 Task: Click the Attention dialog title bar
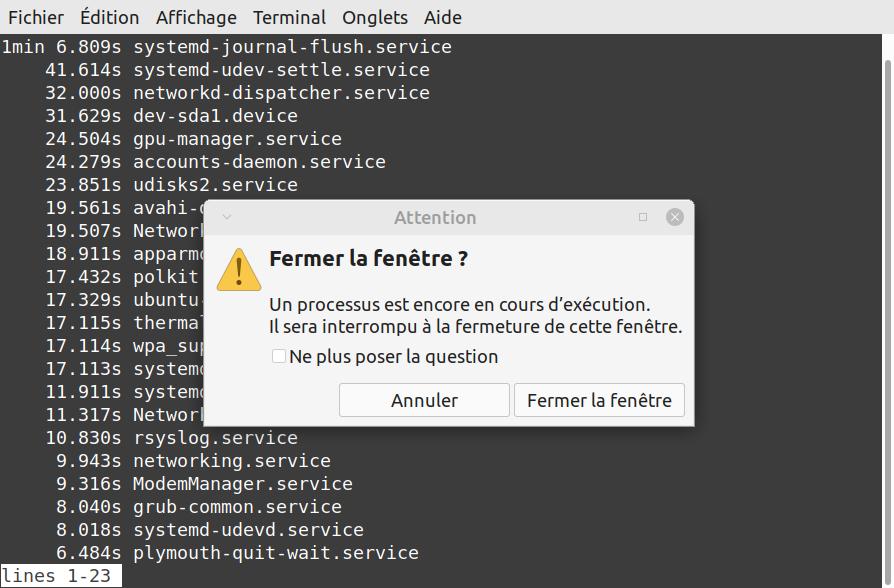click(435, 217)
